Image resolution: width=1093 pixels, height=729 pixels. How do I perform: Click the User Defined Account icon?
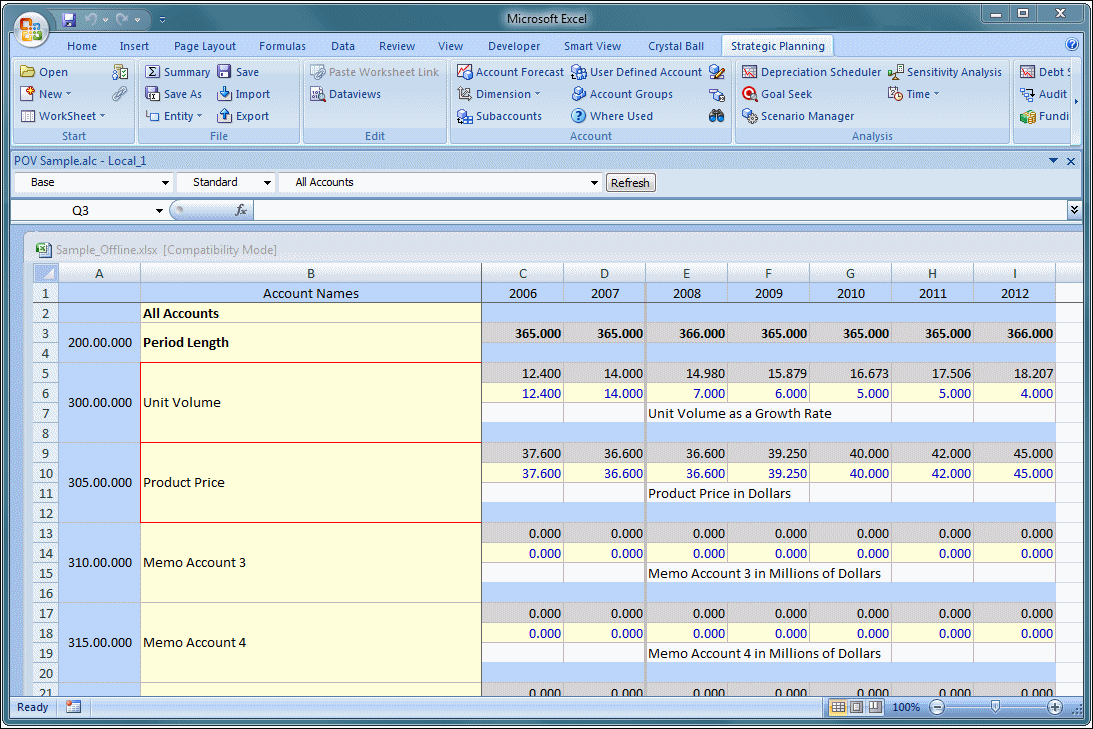tap(578, 72)
